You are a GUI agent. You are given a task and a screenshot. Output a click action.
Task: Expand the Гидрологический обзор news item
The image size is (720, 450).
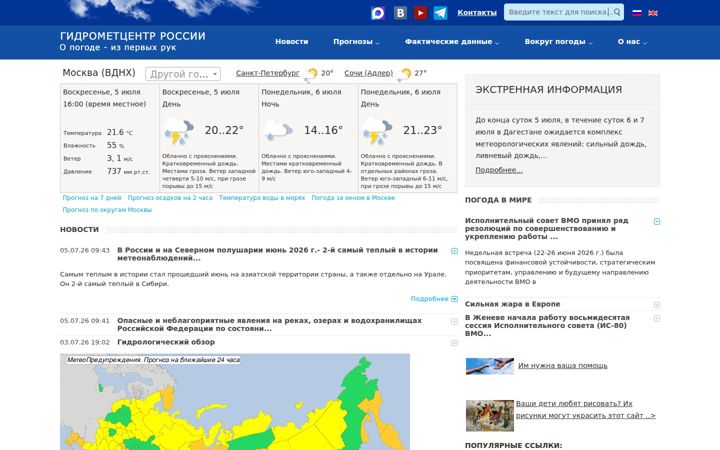(x=454, y=343)
